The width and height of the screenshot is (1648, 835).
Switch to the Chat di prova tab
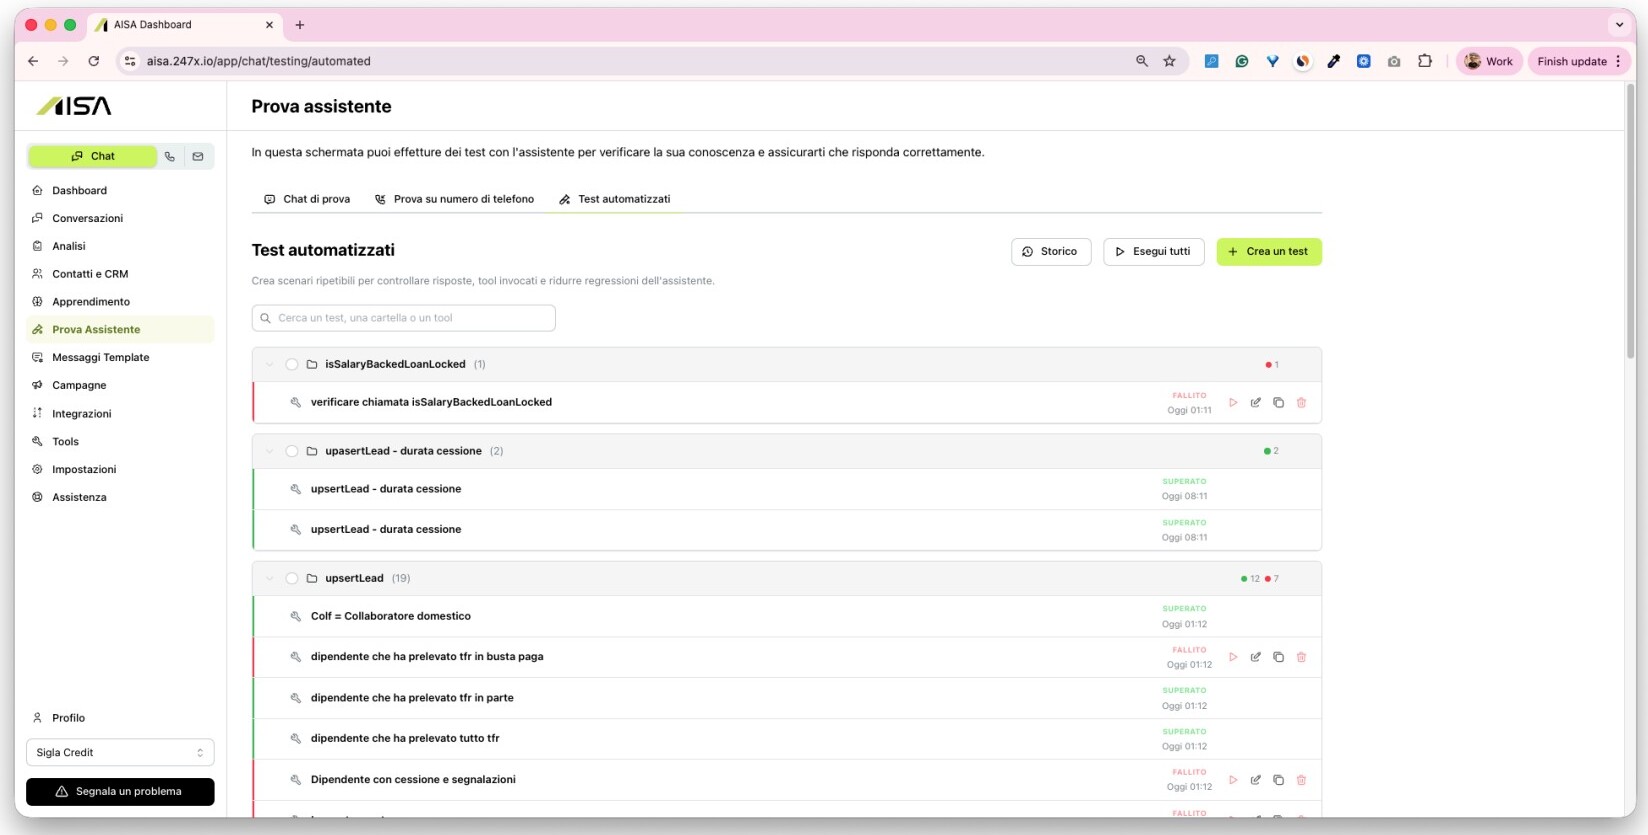pos(307,199)
